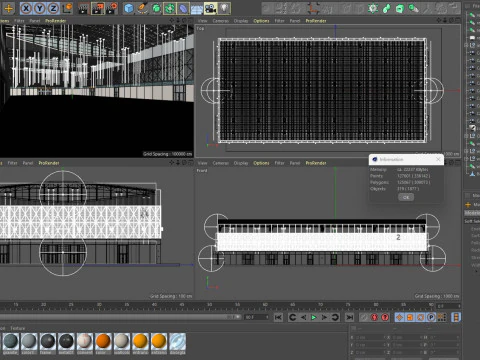This screenshot has height=360, width=480.
Task: Click marker 50 on the timeline ruler
Action: click(210, 305)
